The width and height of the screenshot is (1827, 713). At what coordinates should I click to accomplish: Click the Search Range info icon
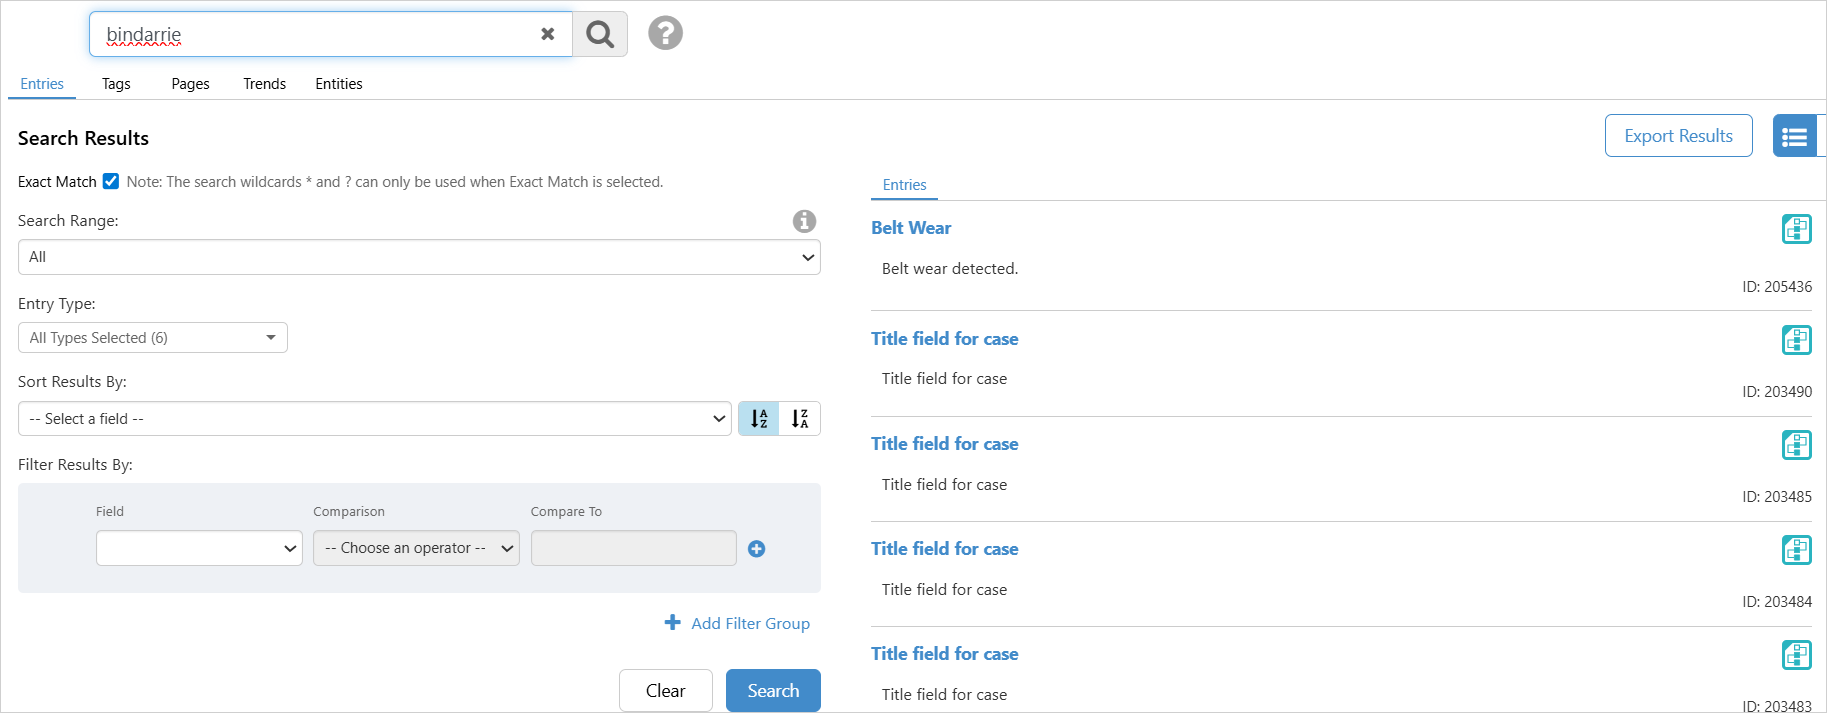[x=804, y=221]
